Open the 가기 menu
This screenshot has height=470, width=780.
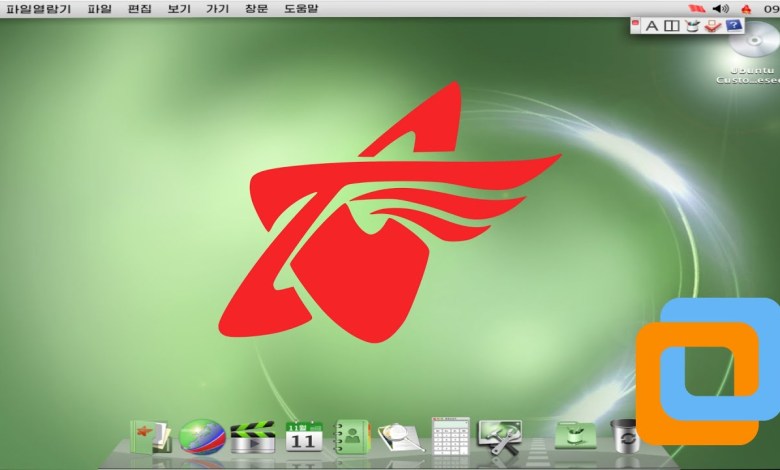pyautogui.click(x=217, y=8)
